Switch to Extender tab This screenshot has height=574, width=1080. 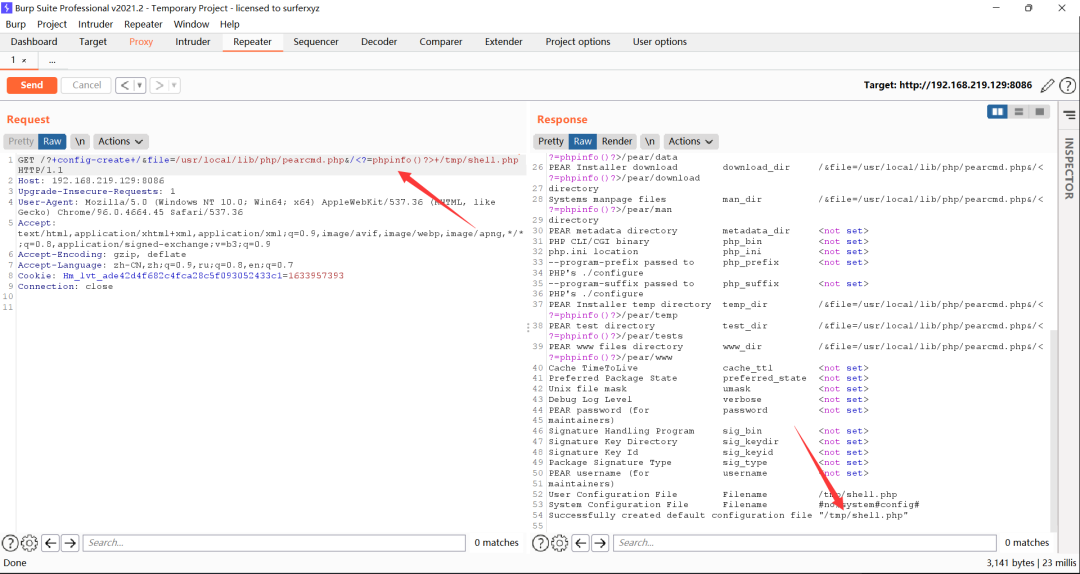[x=503, y=41]
